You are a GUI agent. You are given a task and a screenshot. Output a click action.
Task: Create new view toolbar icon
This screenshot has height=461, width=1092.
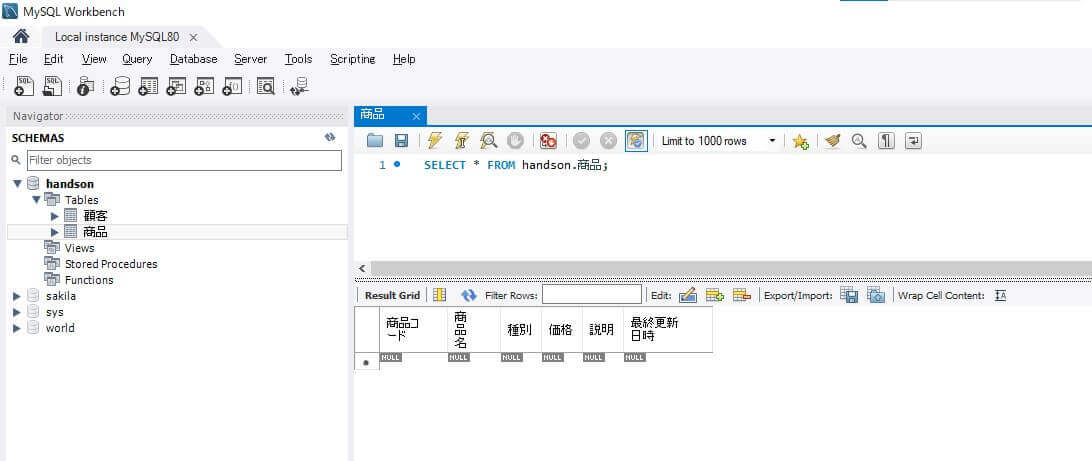pyautogui.click(x=176, y=86)
